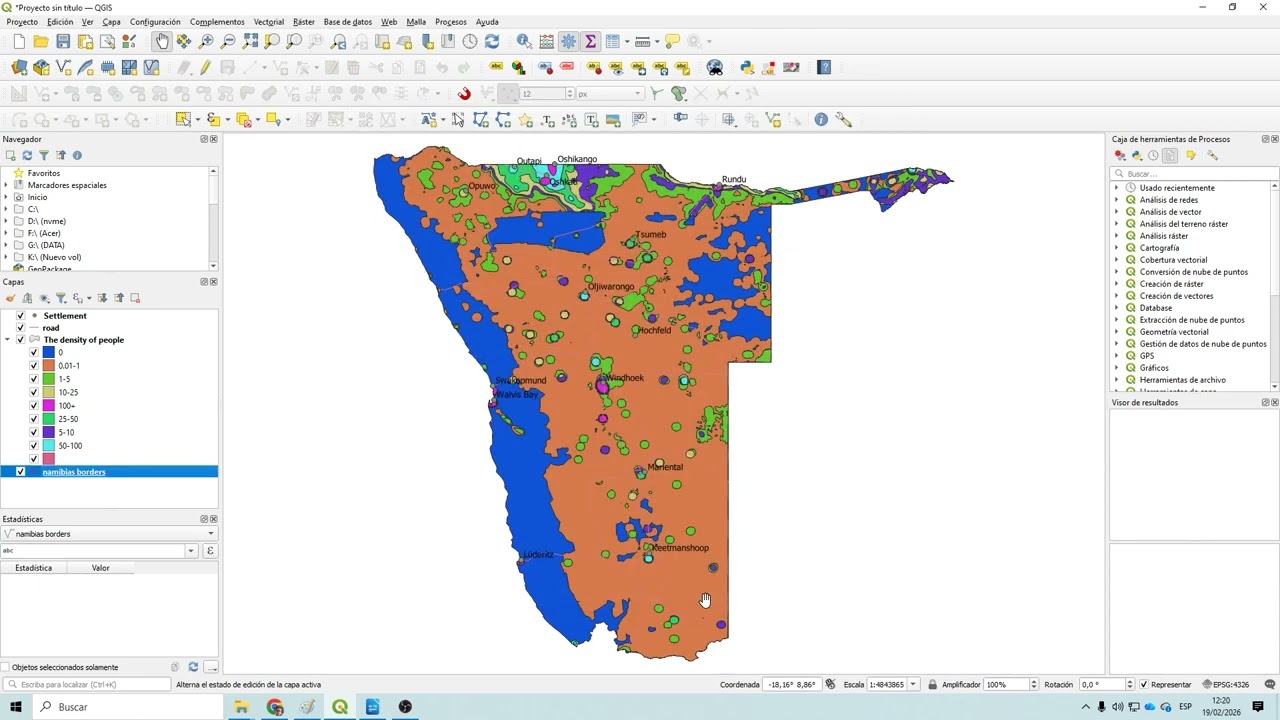This screenshot has width=1280, height=720.
Task: Open the temporal controller clock icon
Action: [470, 41]
